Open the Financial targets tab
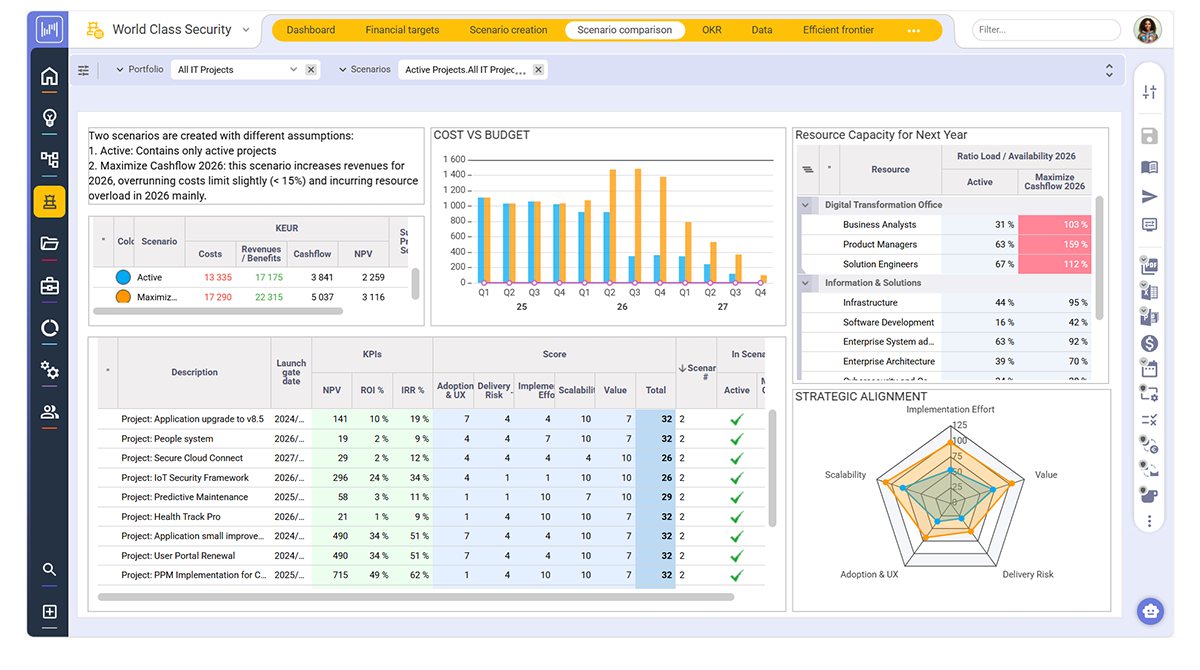Screen dimensions: 1200x670 point(402,30)
